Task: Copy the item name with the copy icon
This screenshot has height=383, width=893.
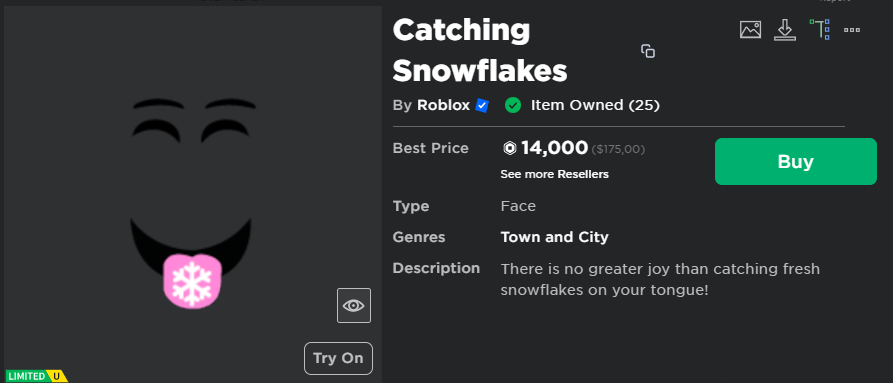Action: click(x=648, y=51)
